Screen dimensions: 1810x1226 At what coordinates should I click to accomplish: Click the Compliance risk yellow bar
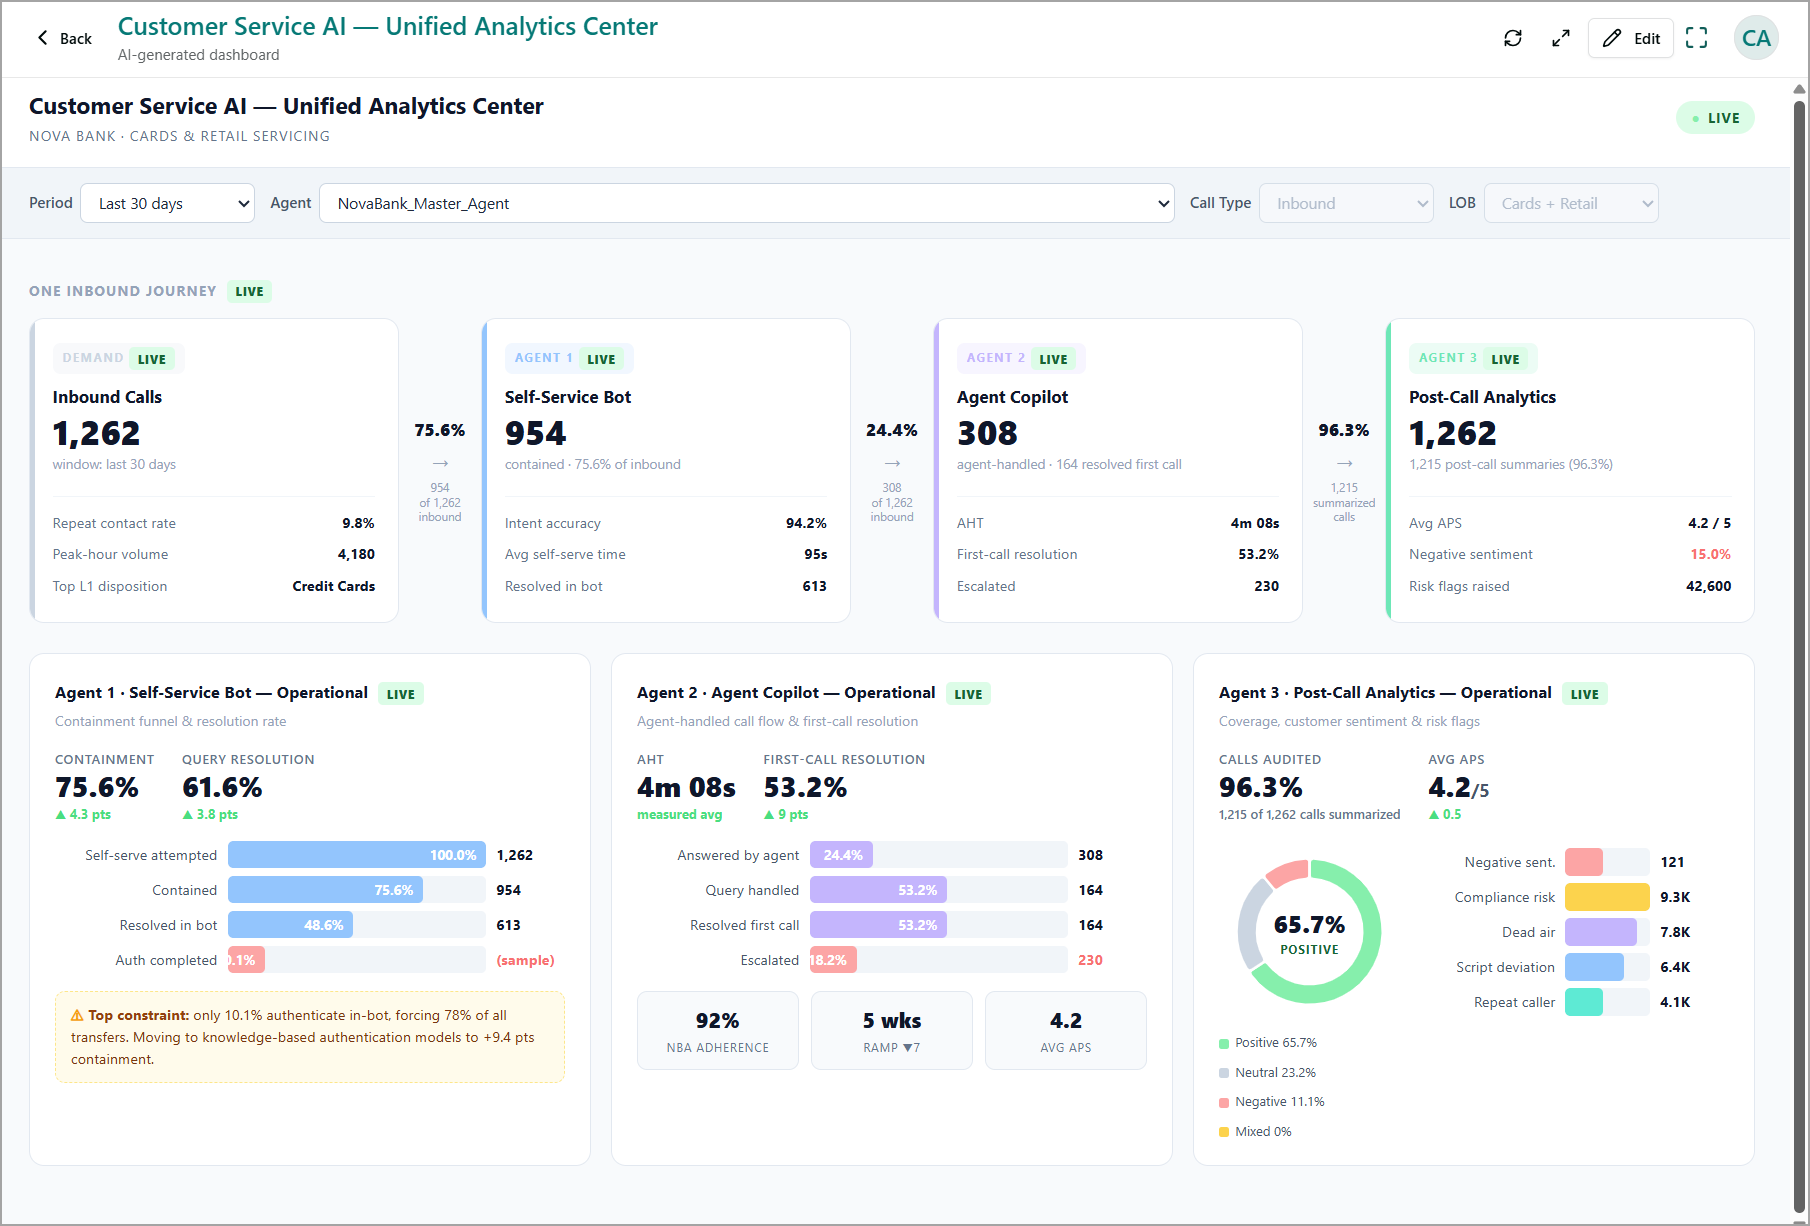point(1607,897)
